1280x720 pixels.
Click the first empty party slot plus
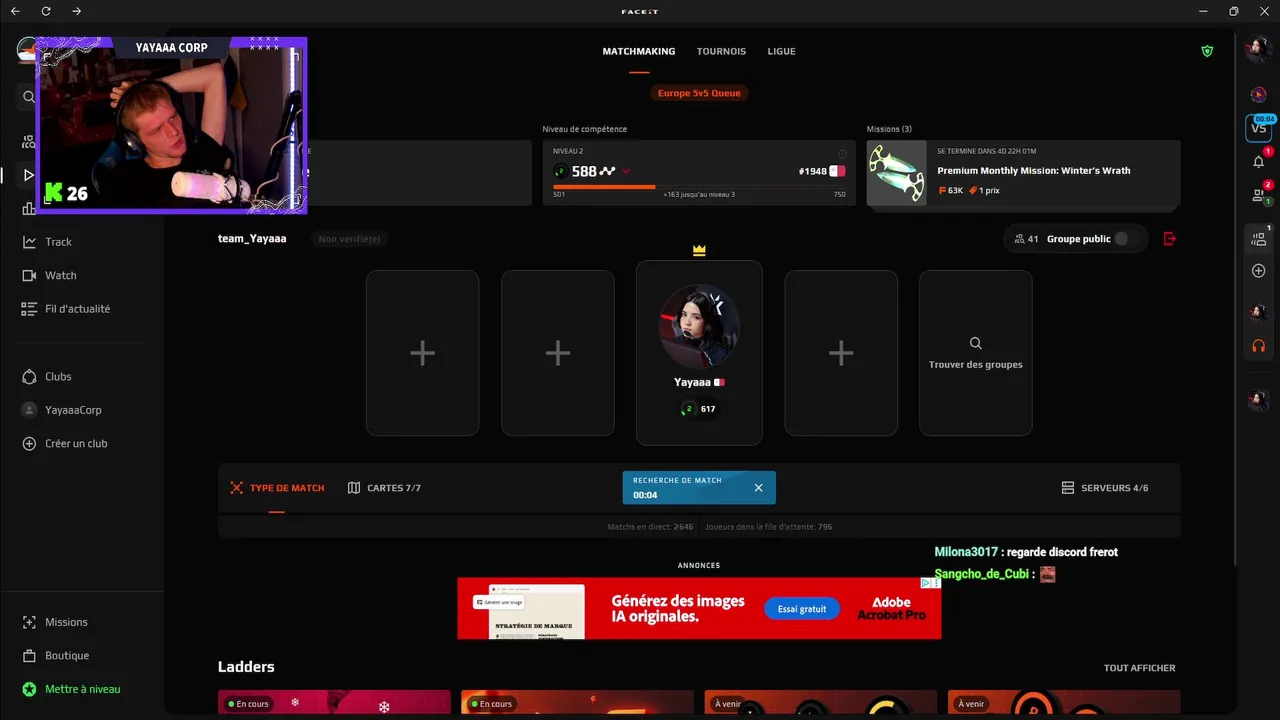[422, 353]
